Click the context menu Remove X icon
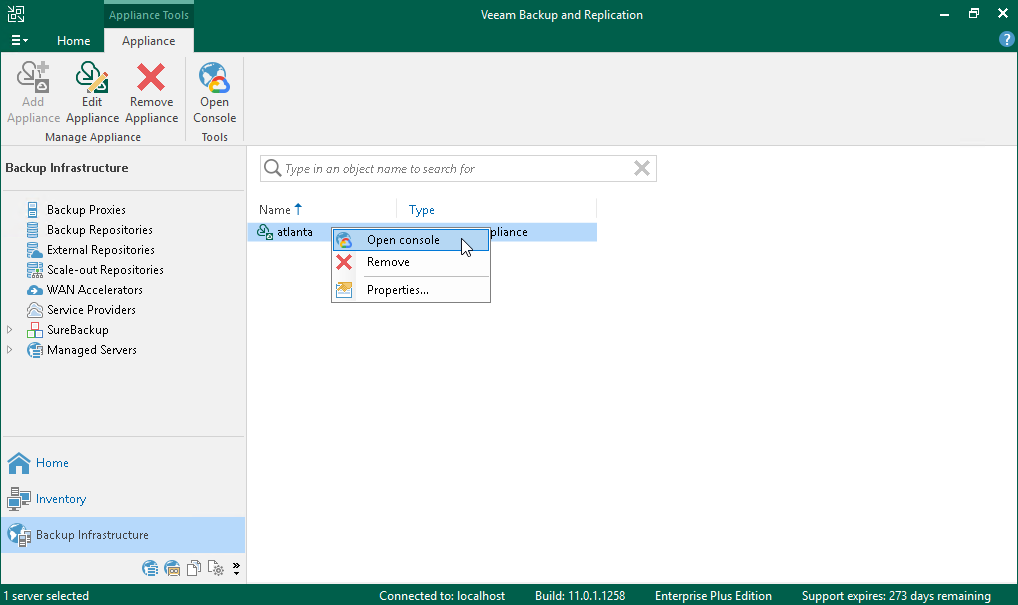The height and width of the screenshot is (605, 1018). pyautogui.click(x=344, y=262)
